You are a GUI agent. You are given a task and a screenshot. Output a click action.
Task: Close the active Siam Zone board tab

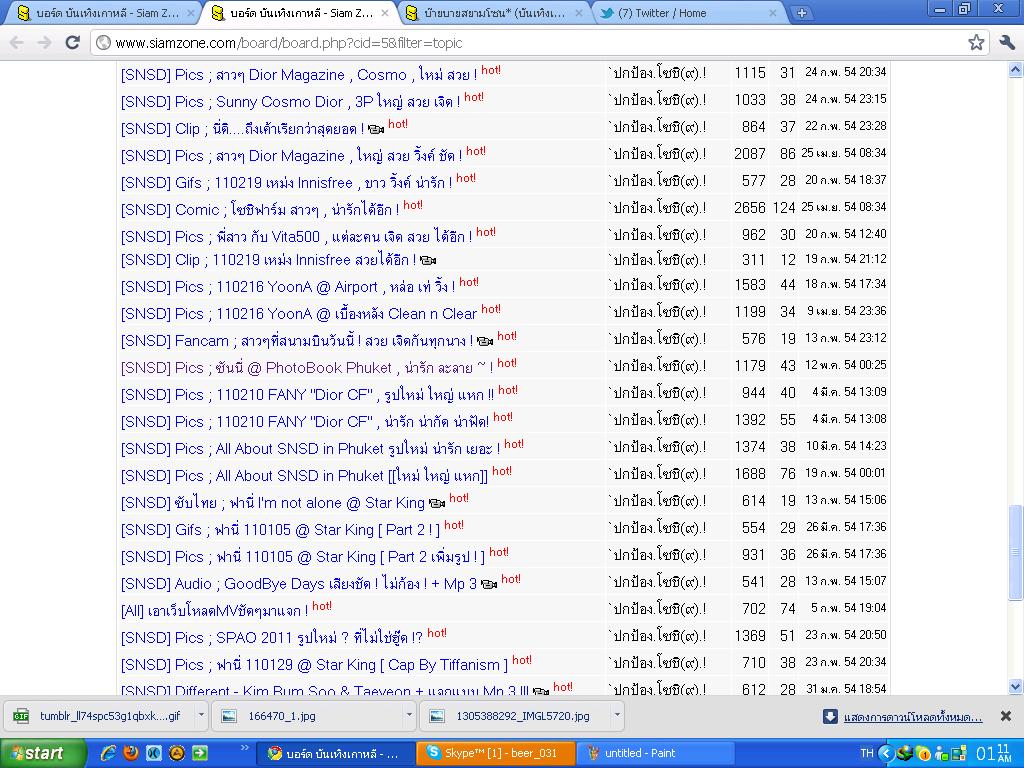click(385, 12)
